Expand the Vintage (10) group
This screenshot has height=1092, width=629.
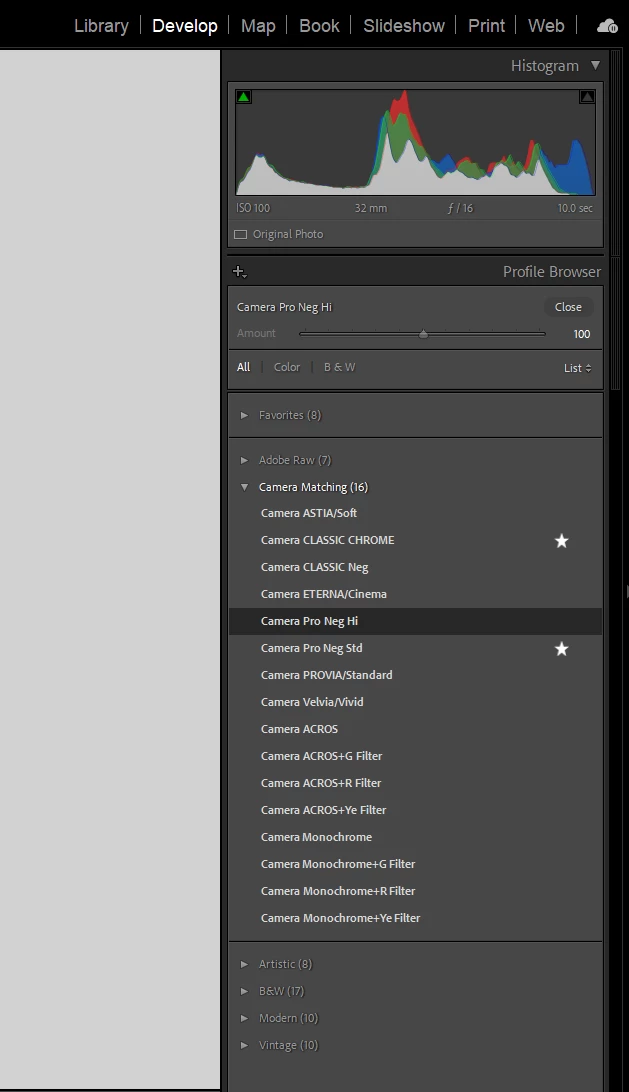244,1045
